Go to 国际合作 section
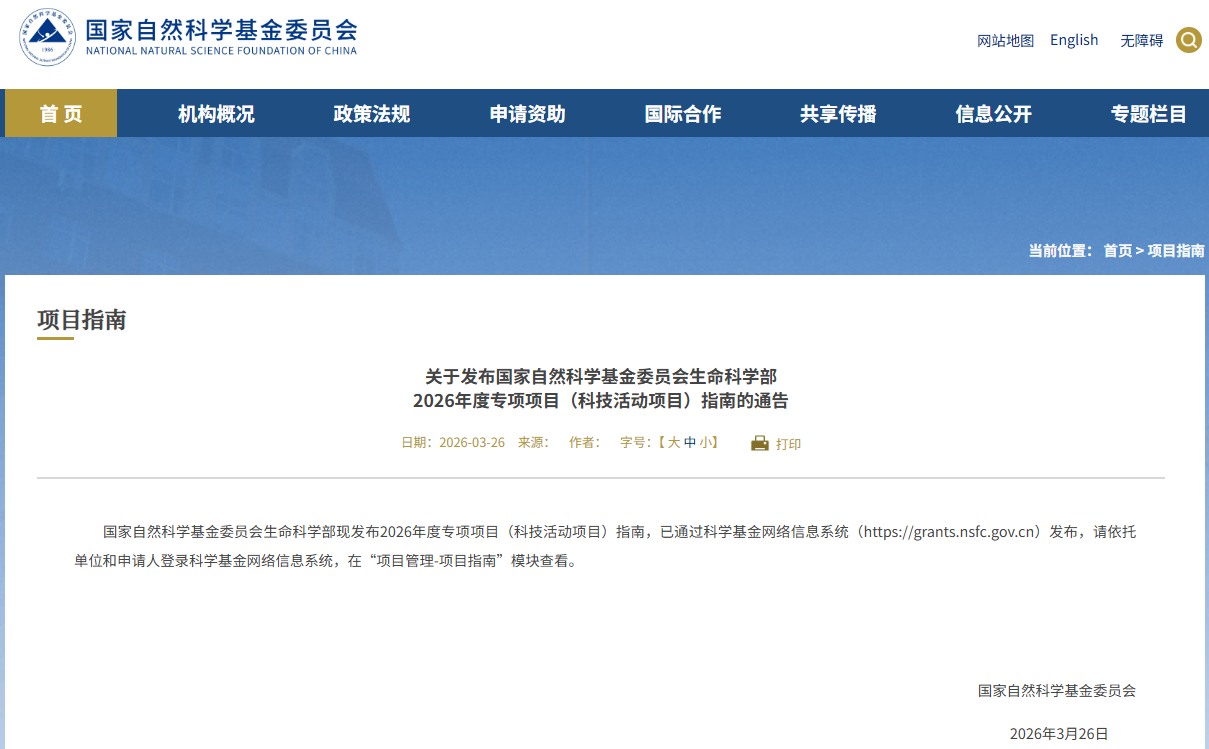This screenshot has width=1209, height=749. (683, 114)
